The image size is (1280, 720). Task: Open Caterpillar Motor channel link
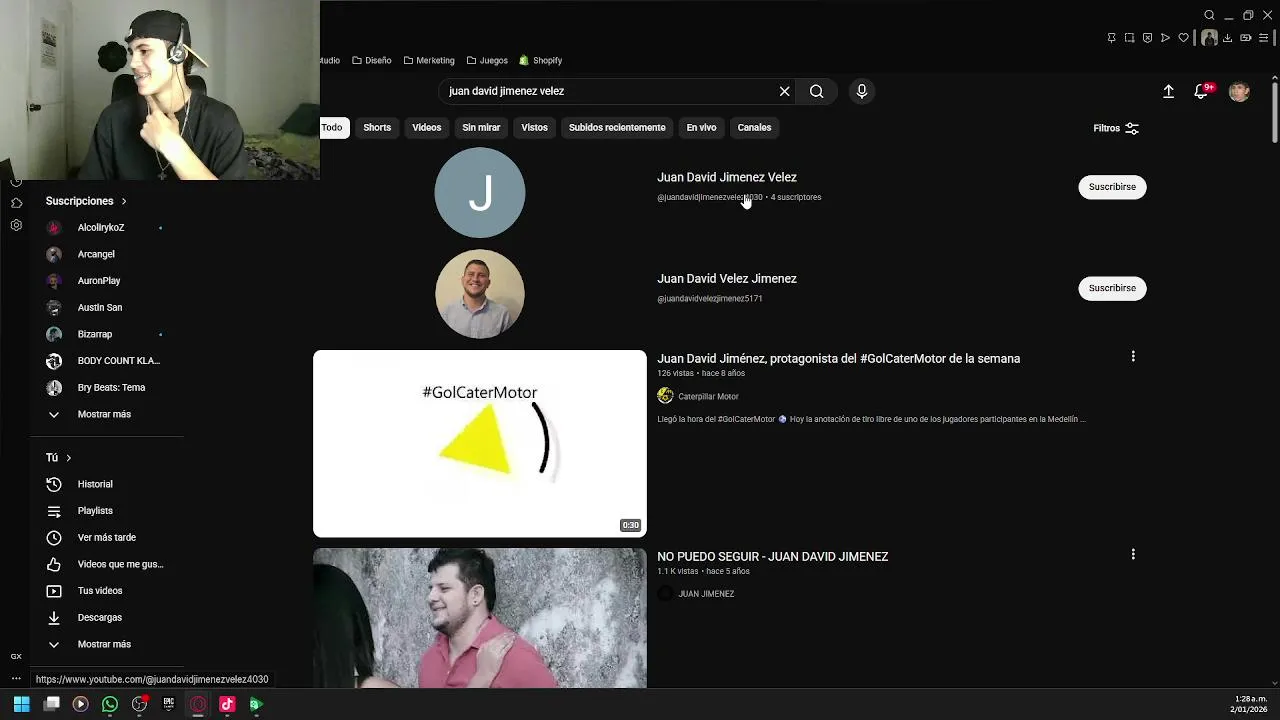click(708, 396)
